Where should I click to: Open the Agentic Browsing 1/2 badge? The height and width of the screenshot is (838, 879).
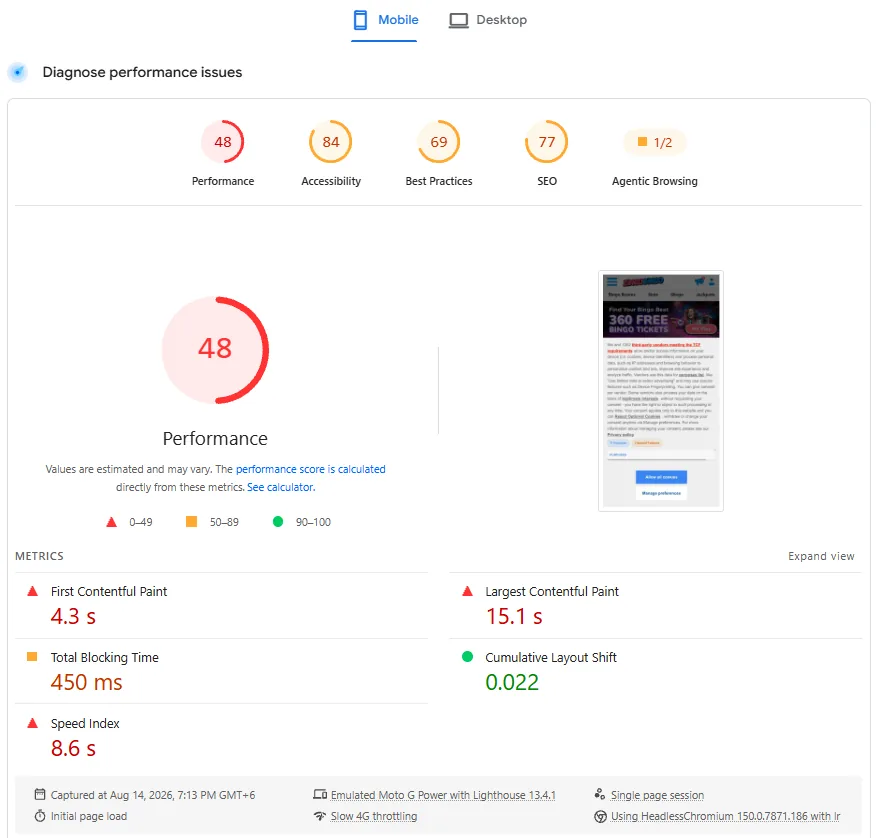pos(655,142)
